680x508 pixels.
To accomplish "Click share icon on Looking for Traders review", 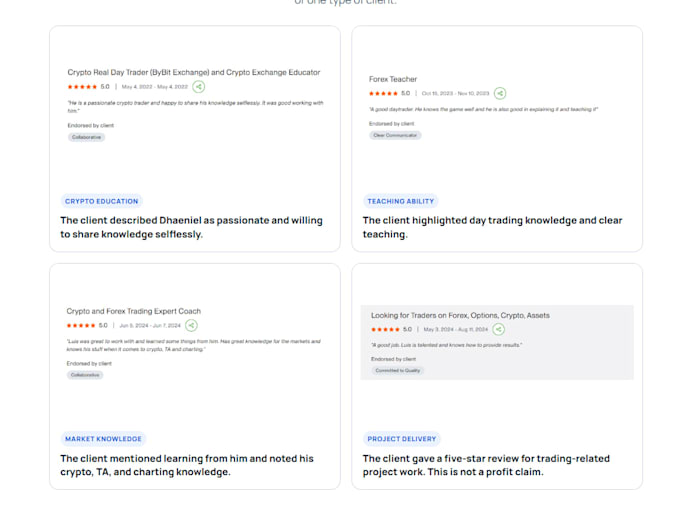I will point(499,329).
